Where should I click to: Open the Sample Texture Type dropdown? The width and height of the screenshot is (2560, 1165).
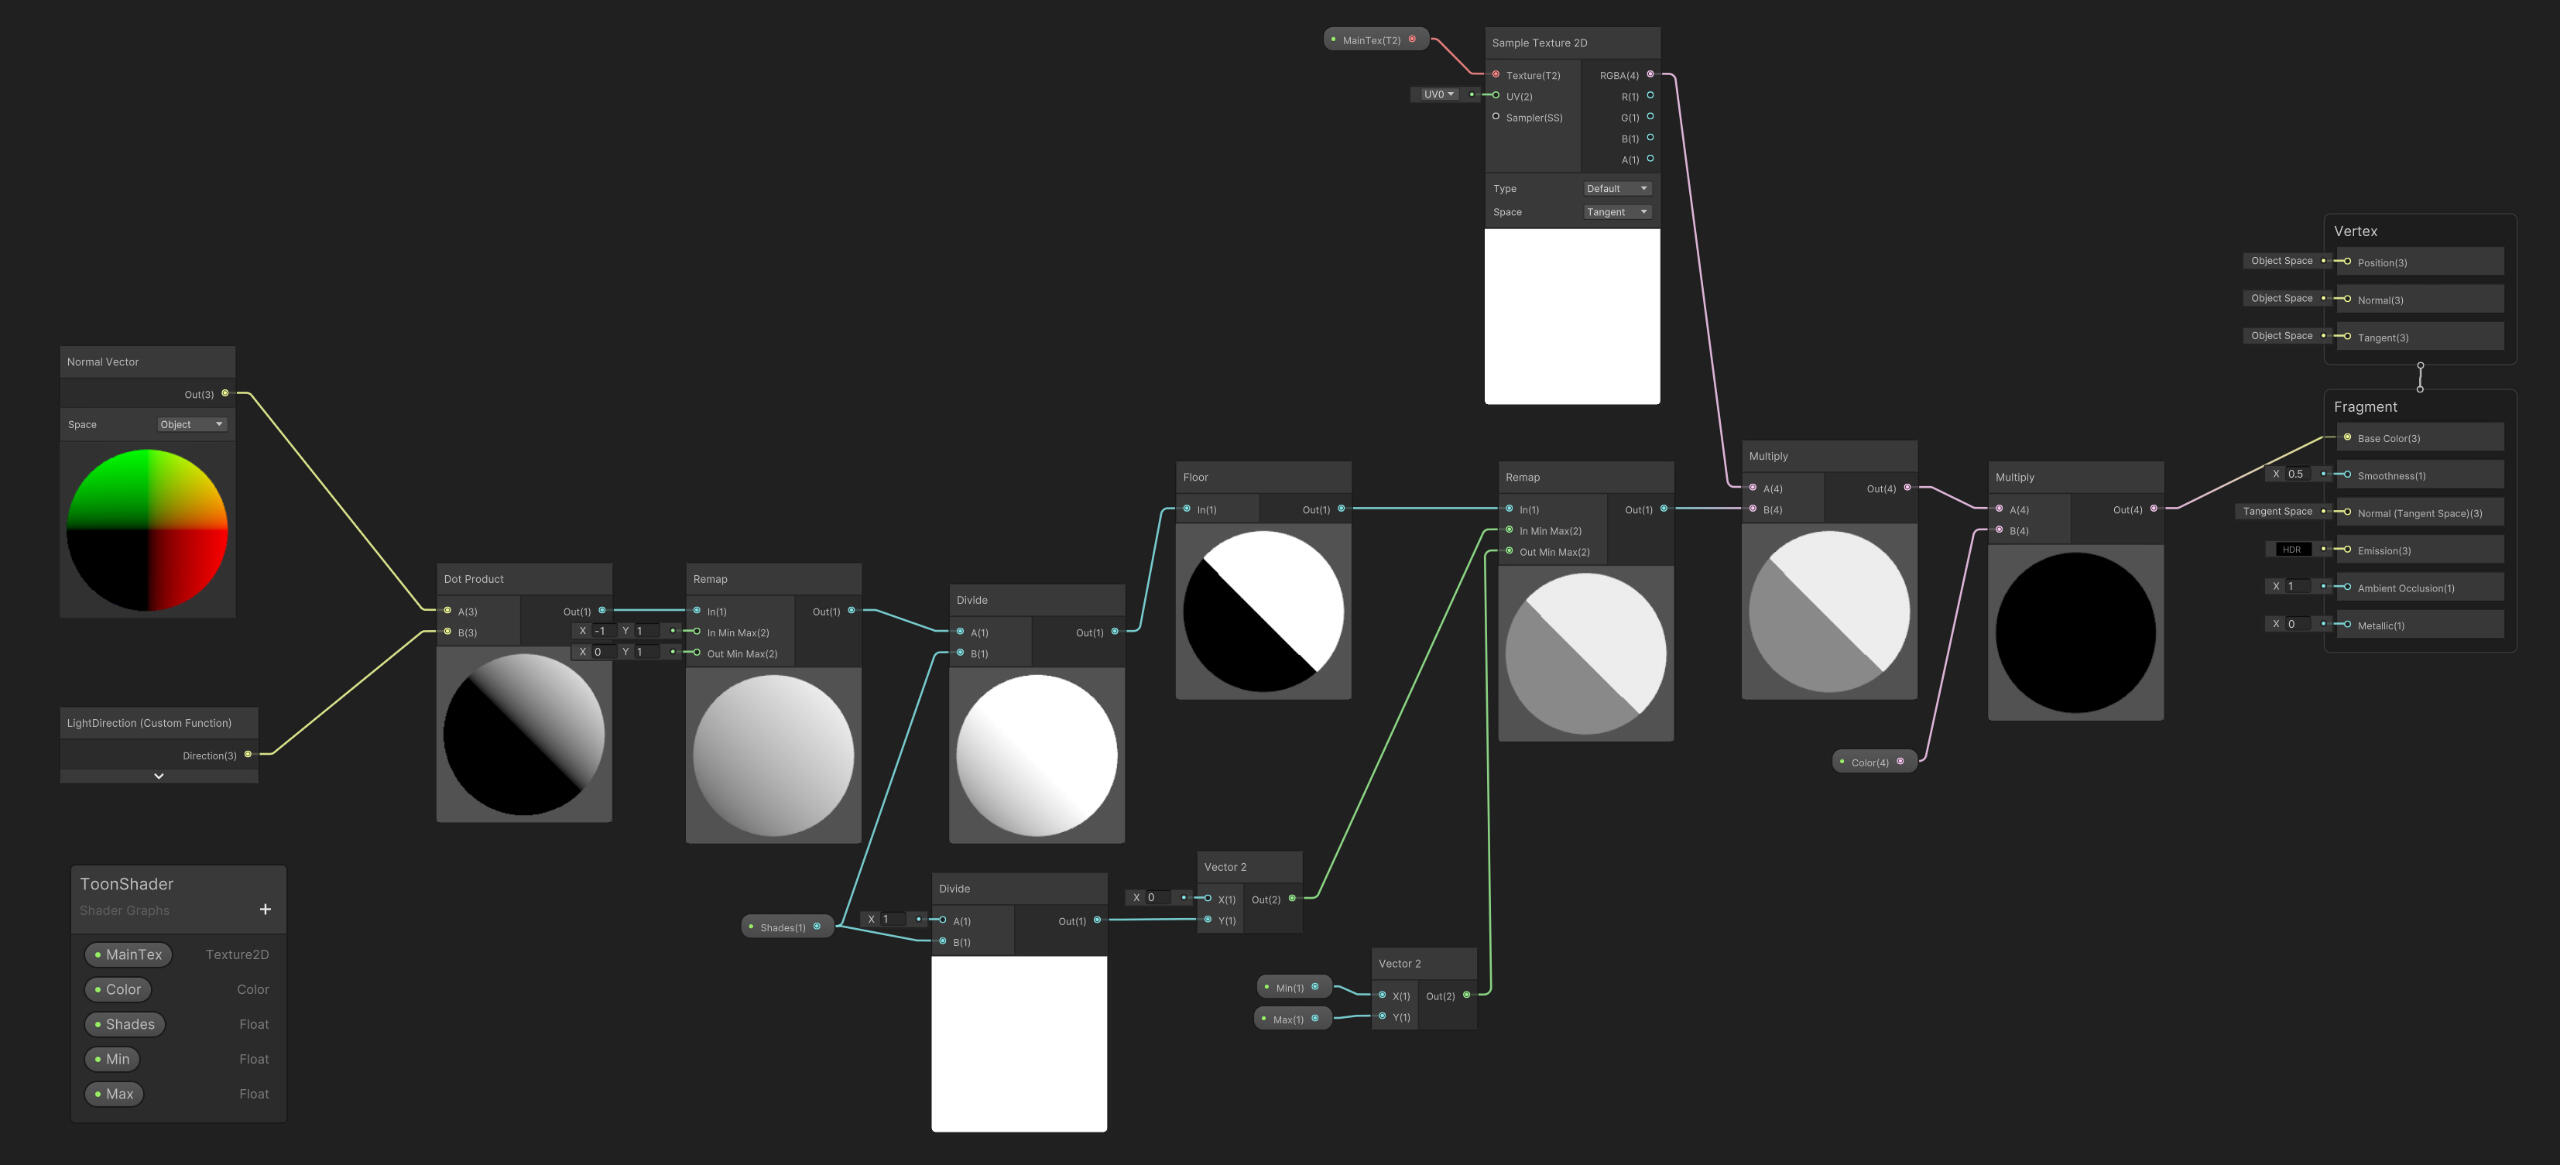[x=1617, y=188]
